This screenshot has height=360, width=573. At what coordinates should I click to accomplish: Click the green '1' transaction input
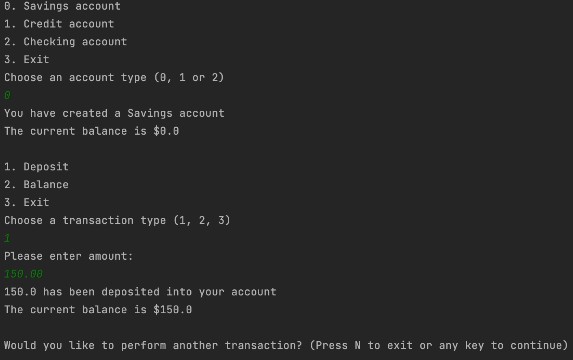tap(8, 238)
